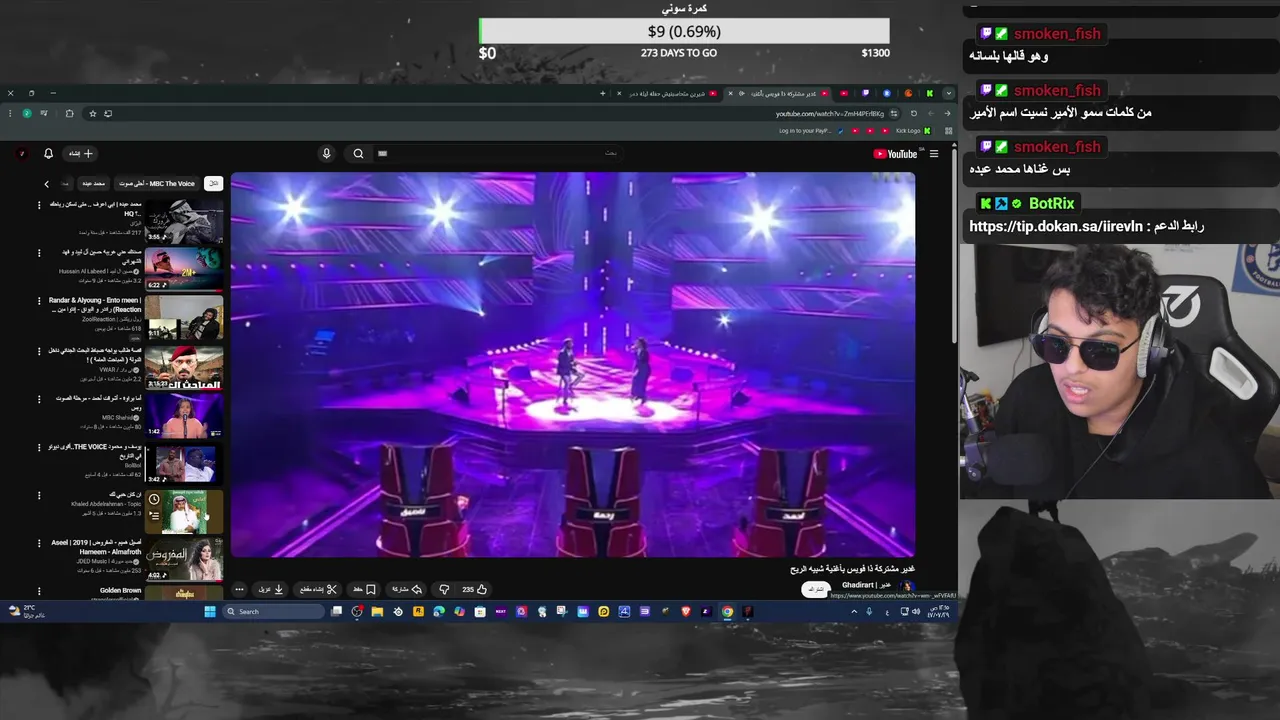This screenshot has width=1280, height=720.
Task: Click the Windows taskbar Search box
Action: tap(273, 611)
